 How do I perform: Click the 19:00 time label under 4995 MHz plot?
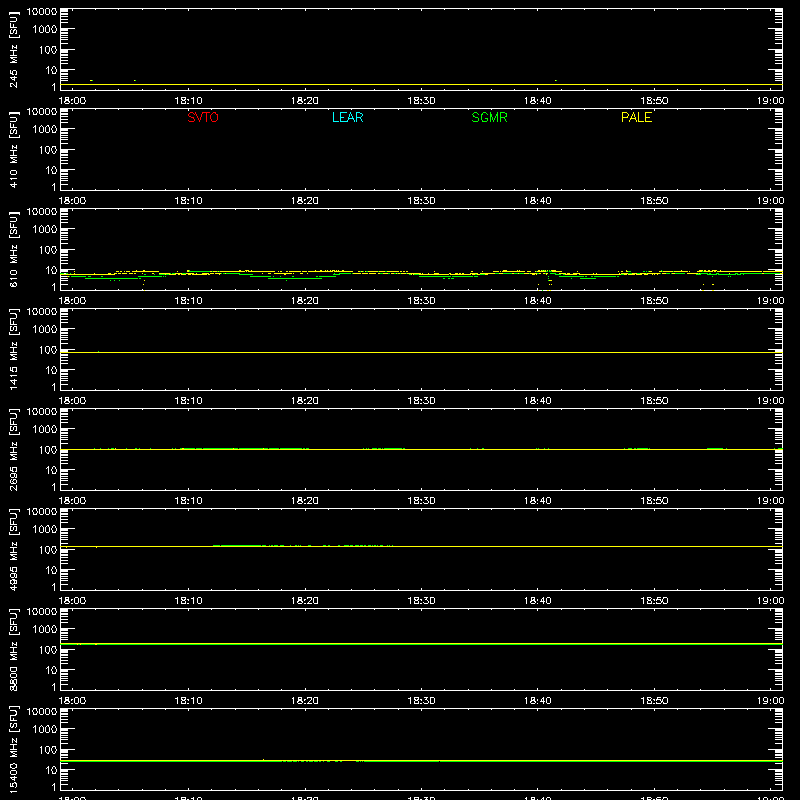pyautogui.click(x=770, y=601)
